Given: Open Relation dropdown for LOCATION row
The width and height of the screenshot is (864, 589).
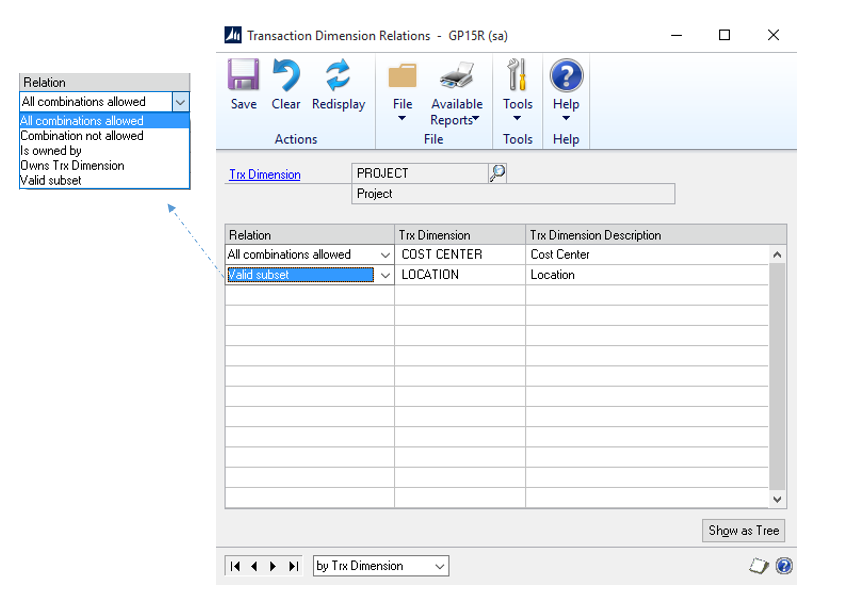Looking at the screenshot, I should coord(385,275).
